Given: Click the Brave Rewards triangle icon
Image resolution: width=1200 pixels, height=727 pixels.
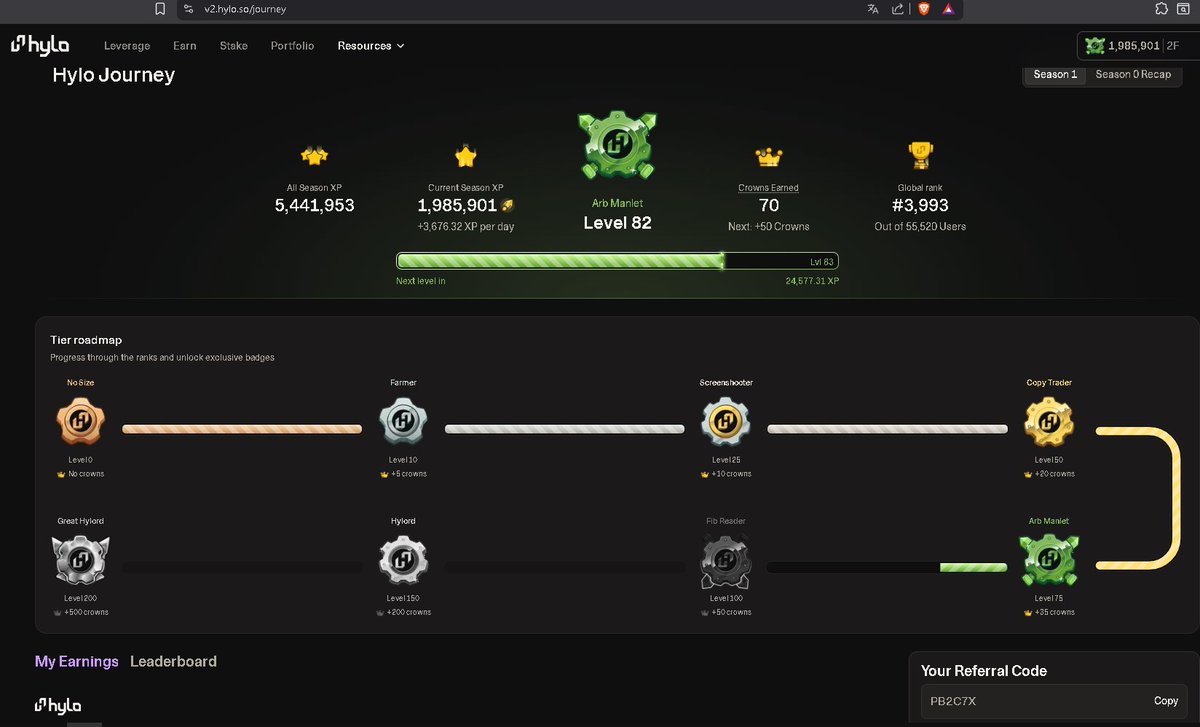Looking at the screenshot, I should pyautogui.click(x=948, y=9).
